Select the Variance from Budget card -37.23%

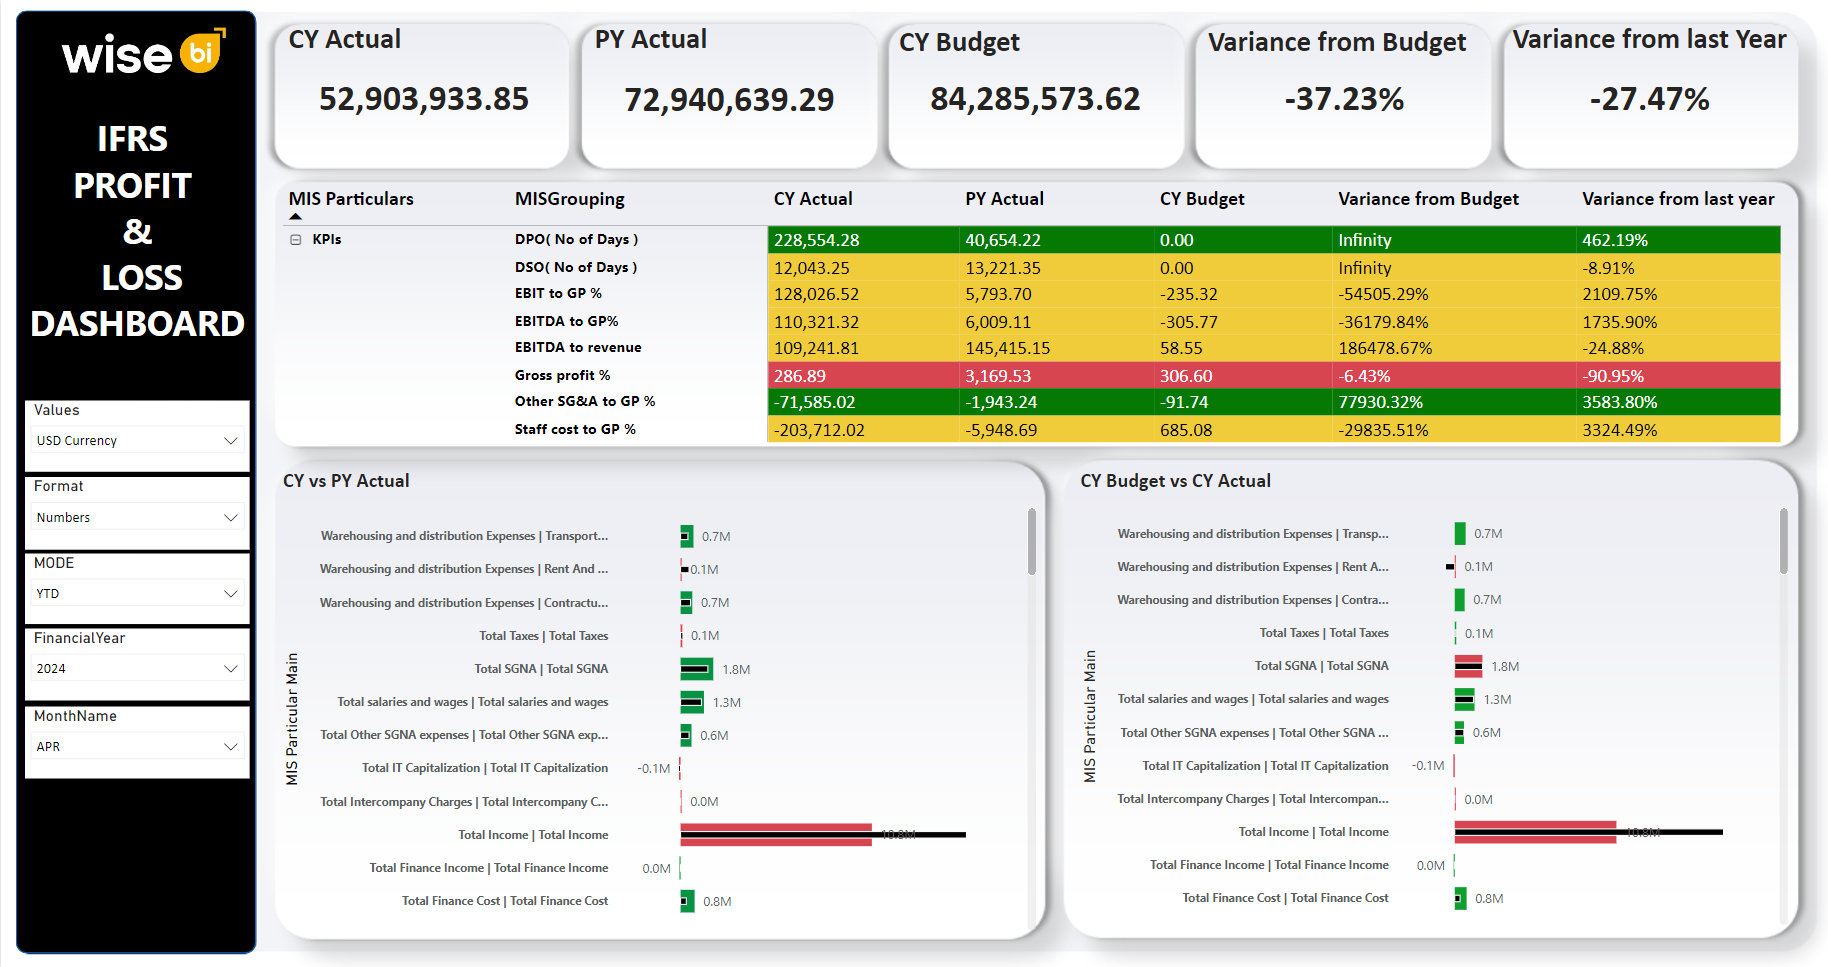click(1344, 99)
